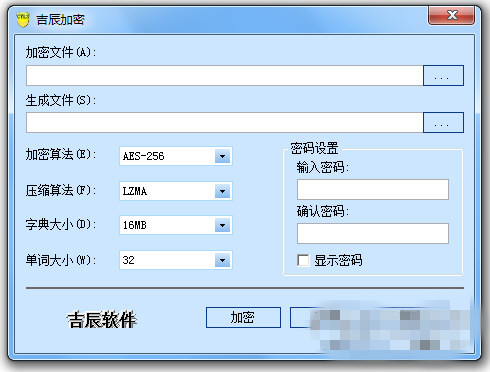Click the 生成文件(S) label
Image resolution: width=490 pixels, height=372 pixels.
coord(61,100)
